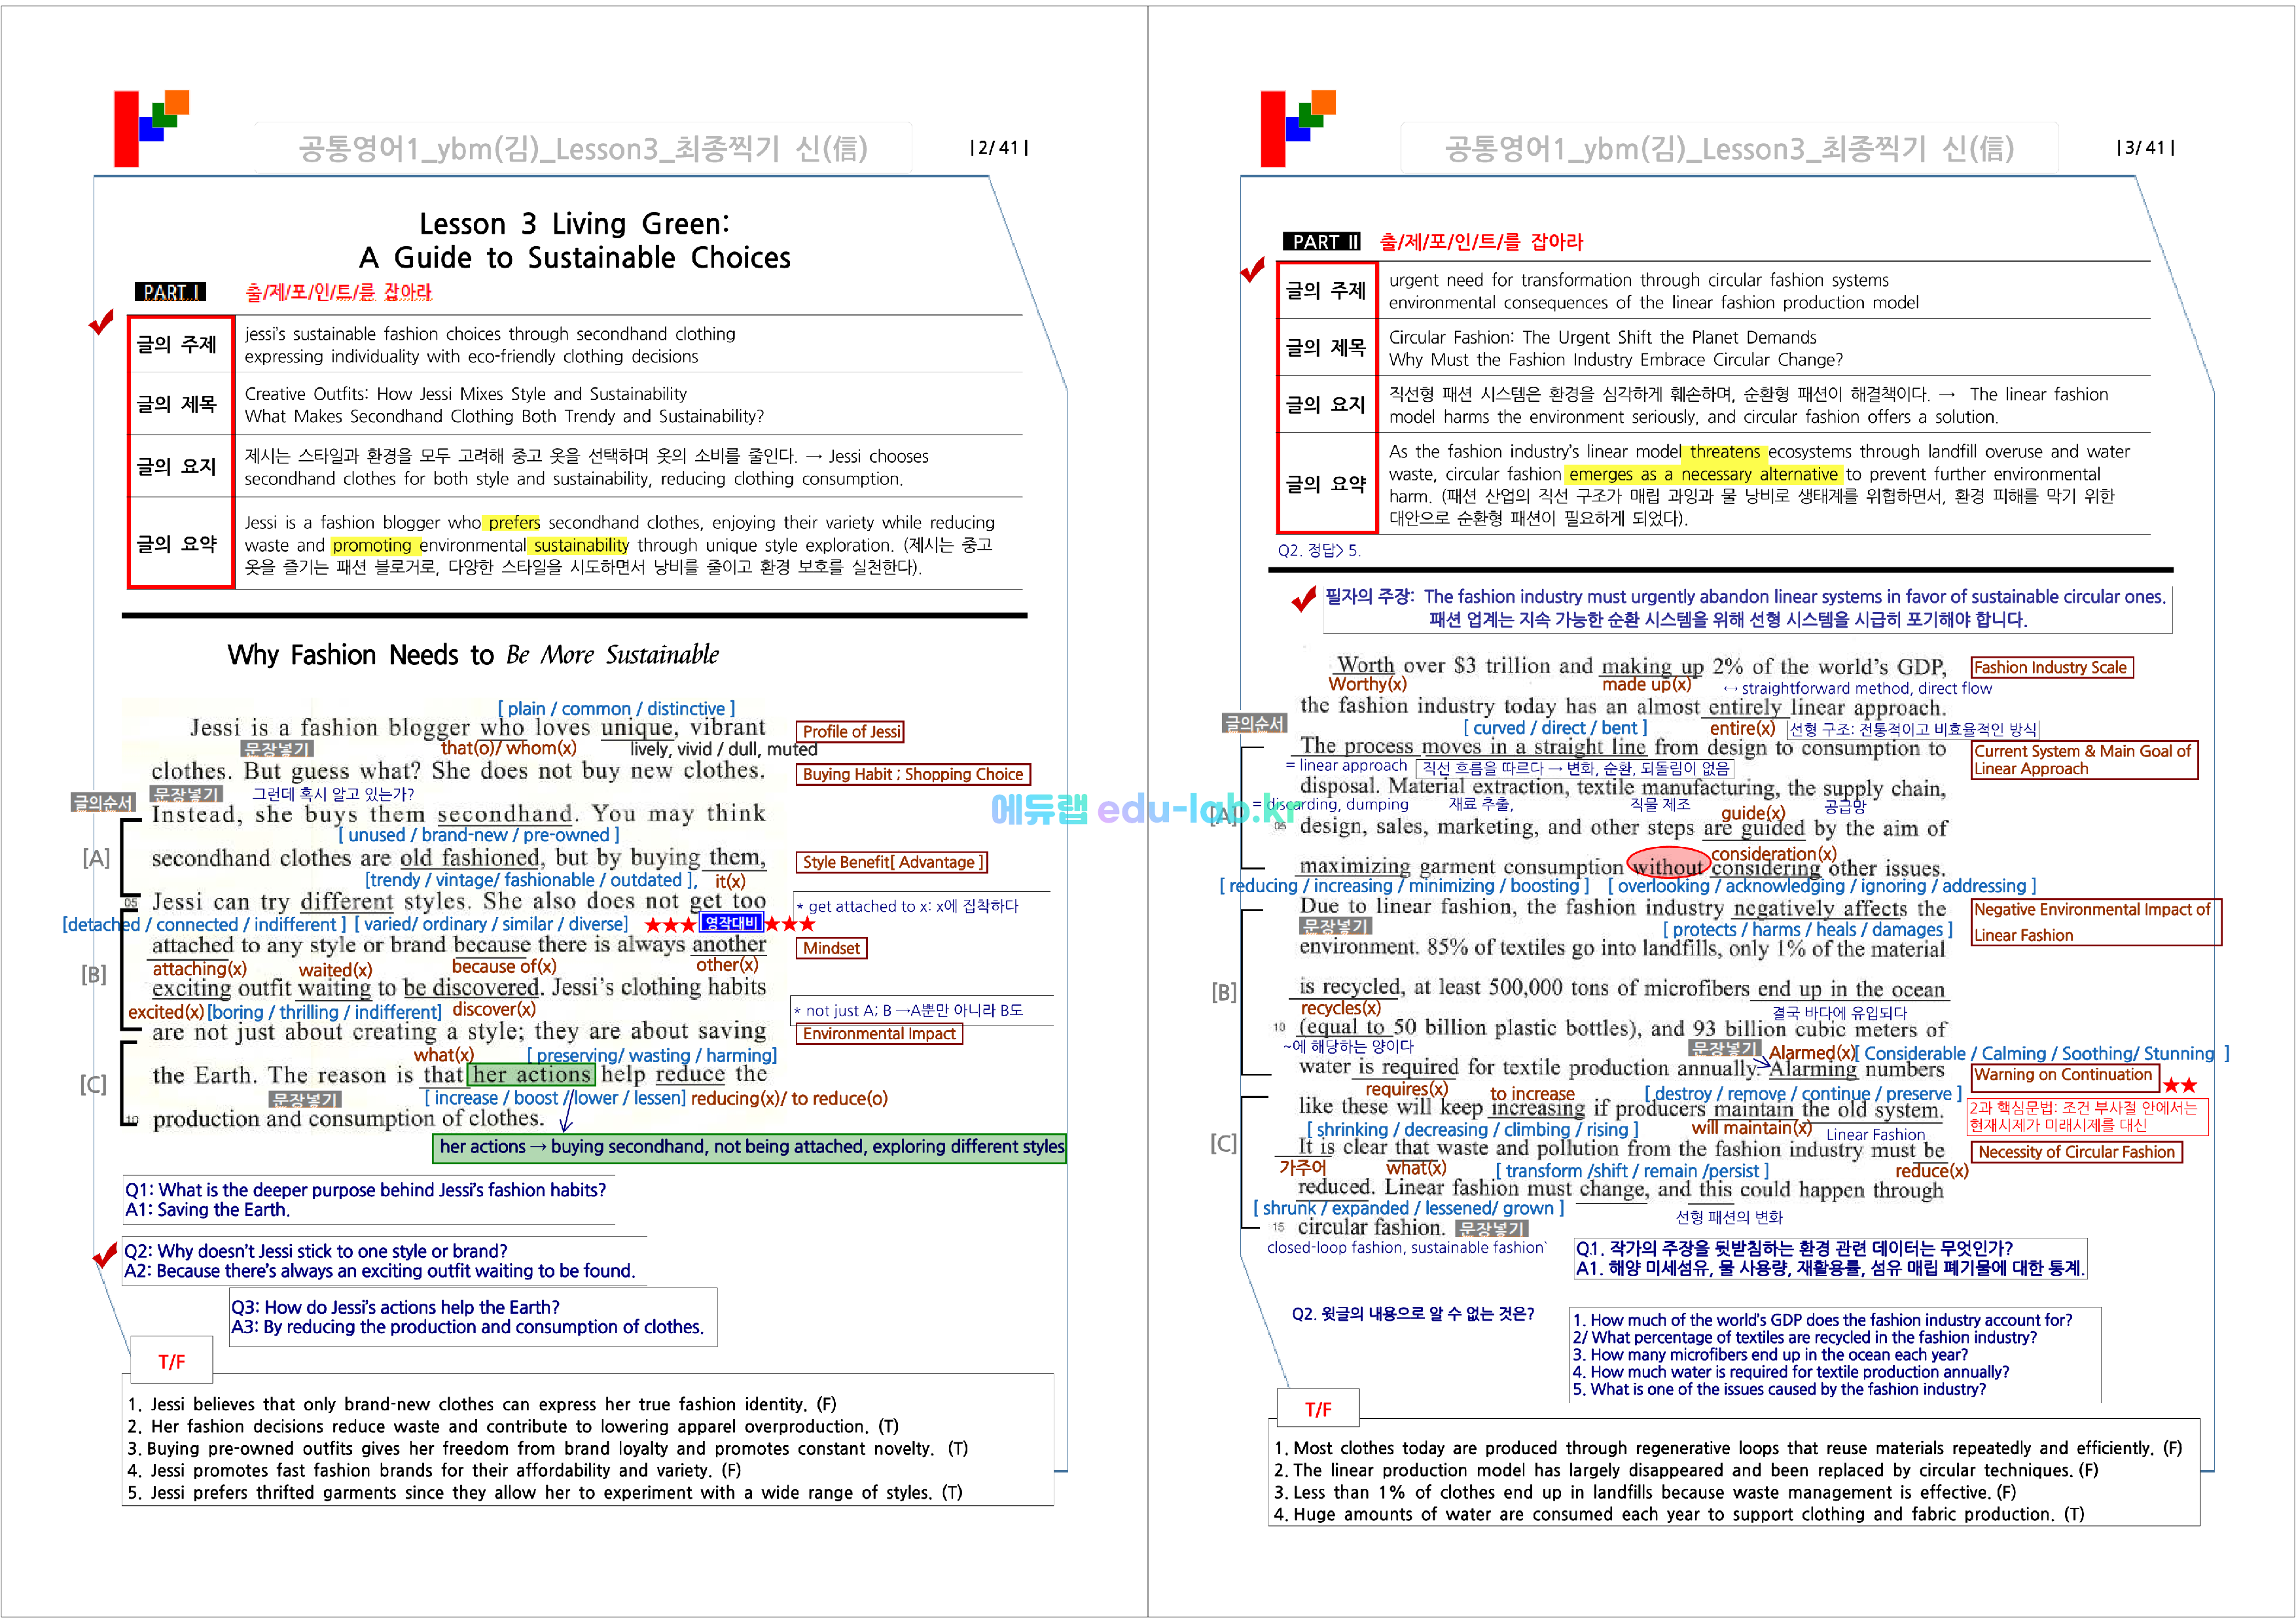The width and height of the screenshot is (2296, 1623).
Task: Click the '필자의 주장:' author's claim line
Action: point(1745,597)
